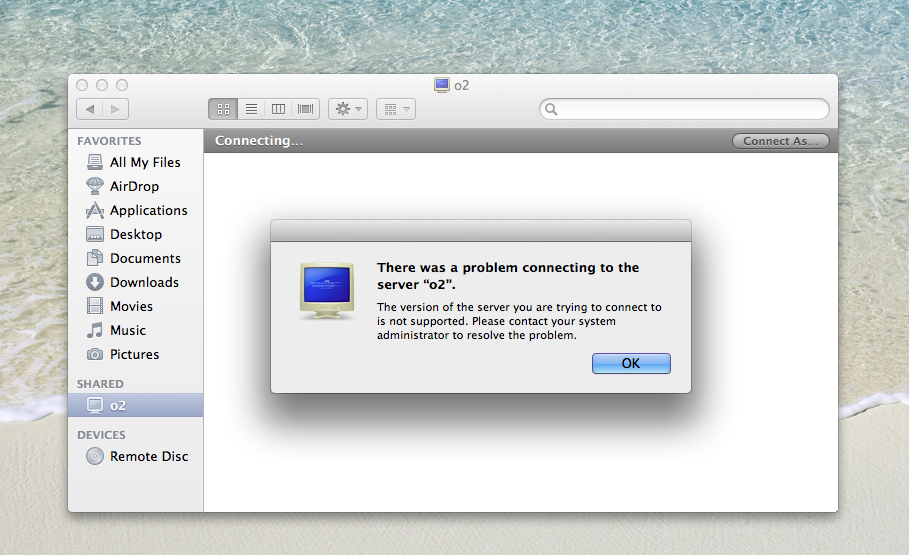This screenshot has width=909, height=555.
Task: Select the o2 shared server
Action: point(136,405)
